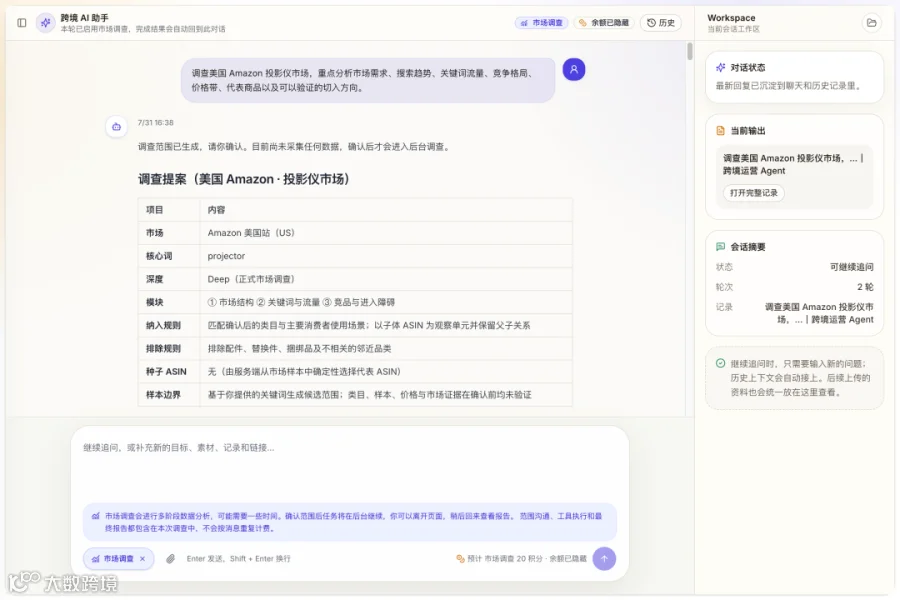This screenshot has width=900, height=600.
Task: Click the 排除规则 row label
Action: click(x=163, y=349)
